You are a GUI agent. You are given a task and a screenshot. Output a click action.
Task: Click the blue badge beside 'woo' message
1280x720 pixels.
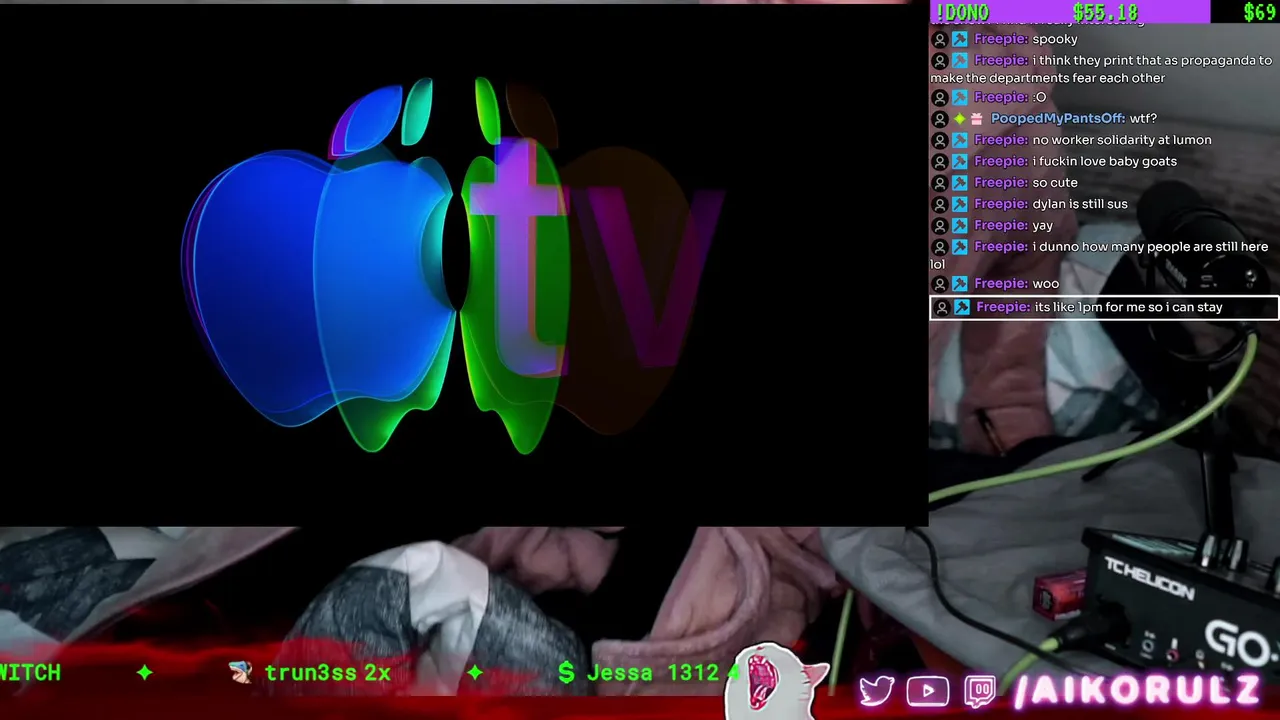(x=960, y=283)
